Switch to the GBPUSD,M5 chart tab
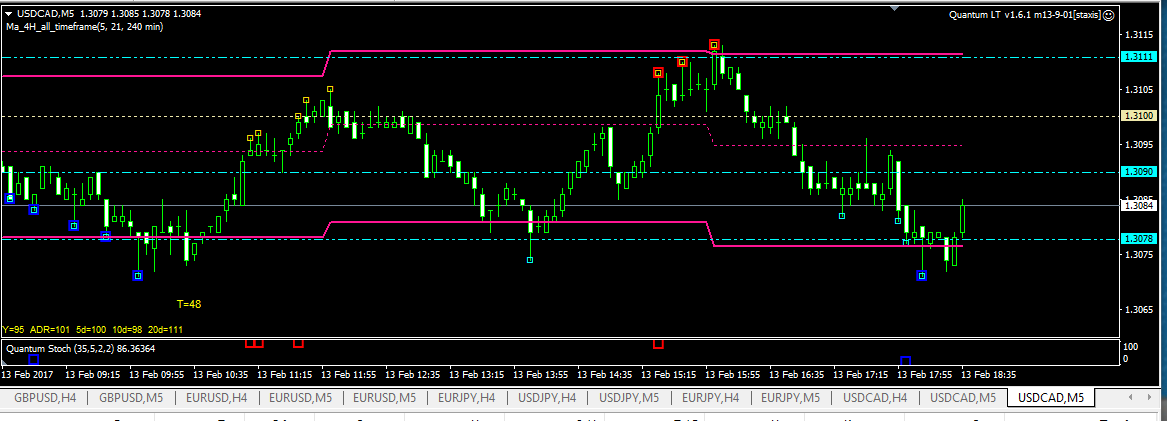The width and height of the screenshot is (1167, 421). 130,399
